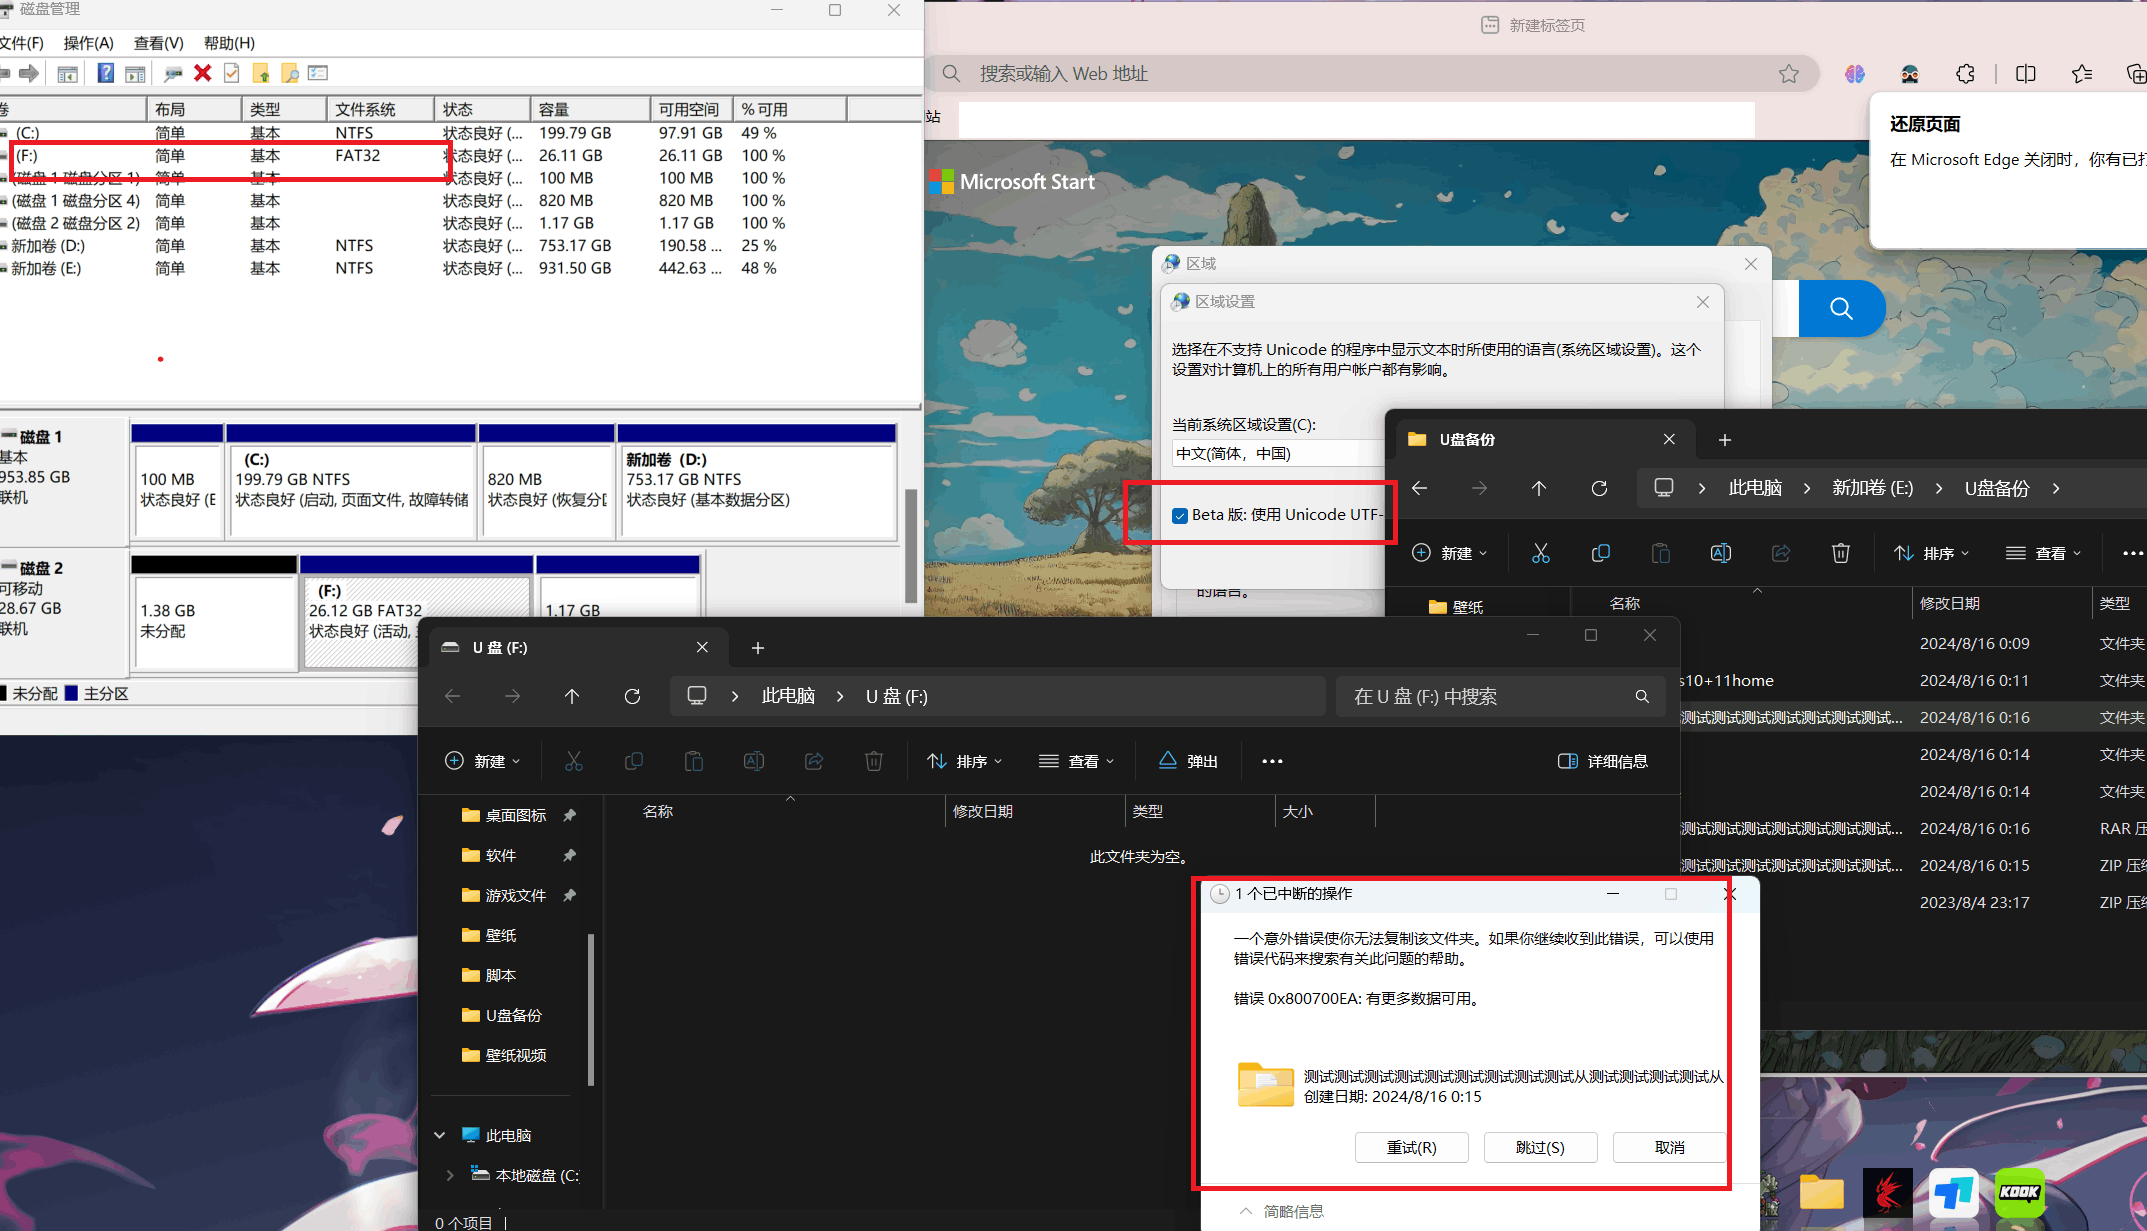This screenshot has height=1231, width=2147.
Task: Select the Rename icon in U盘备份 window
Action: (x=1720, y=553)
